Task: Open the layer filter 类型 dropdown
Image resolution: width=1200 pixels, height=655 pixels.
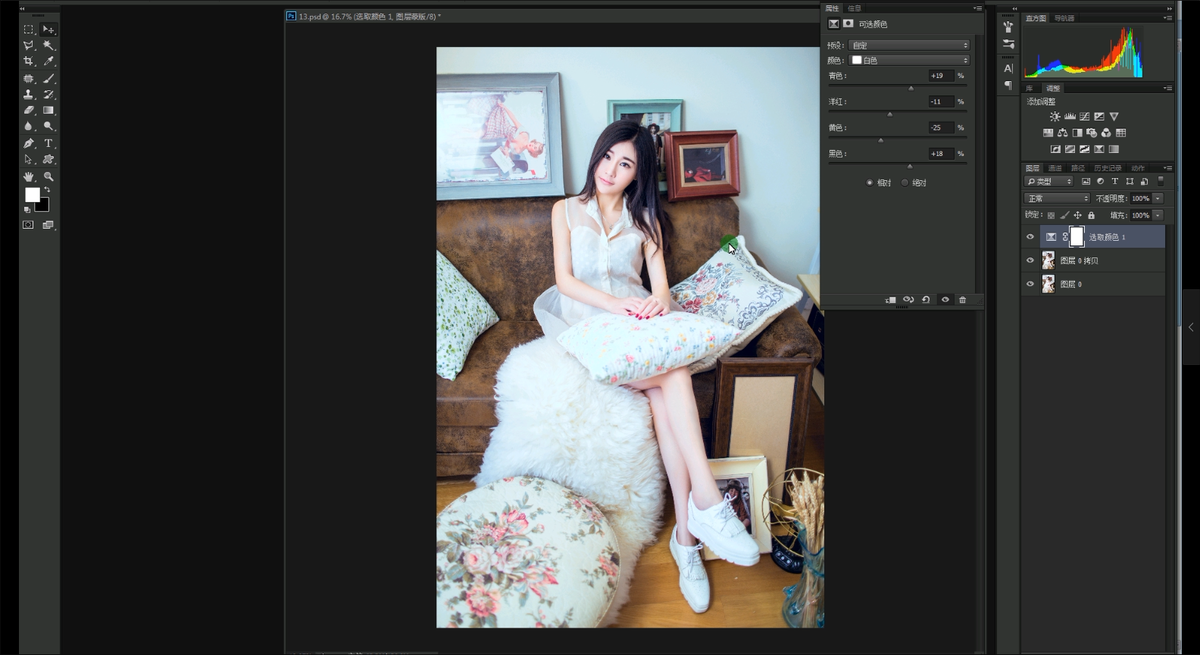Action: (1049, 181)
